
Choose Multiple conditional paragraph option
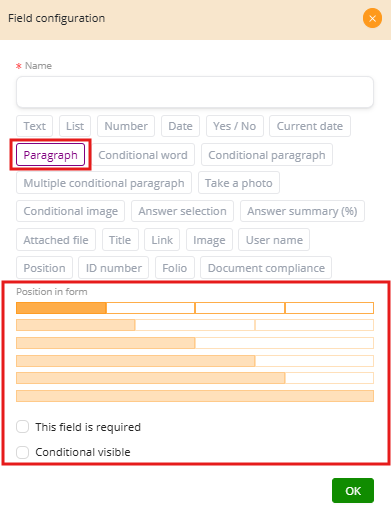104,183
